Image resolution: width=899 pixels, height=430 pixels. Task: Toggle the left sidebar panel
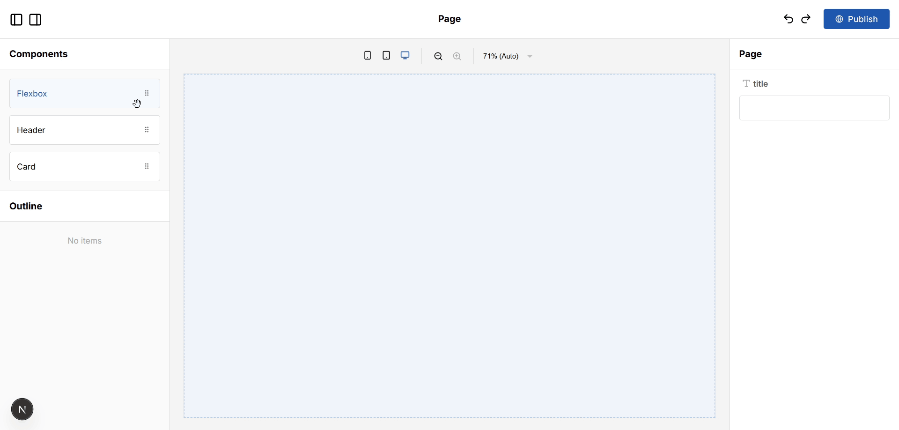click(17, 19)
